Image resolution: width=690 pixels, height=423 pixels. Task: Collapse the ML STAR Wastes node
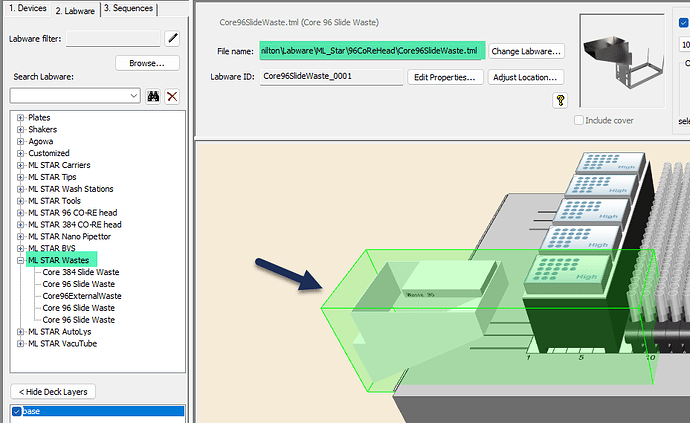(x=21, y=260)
